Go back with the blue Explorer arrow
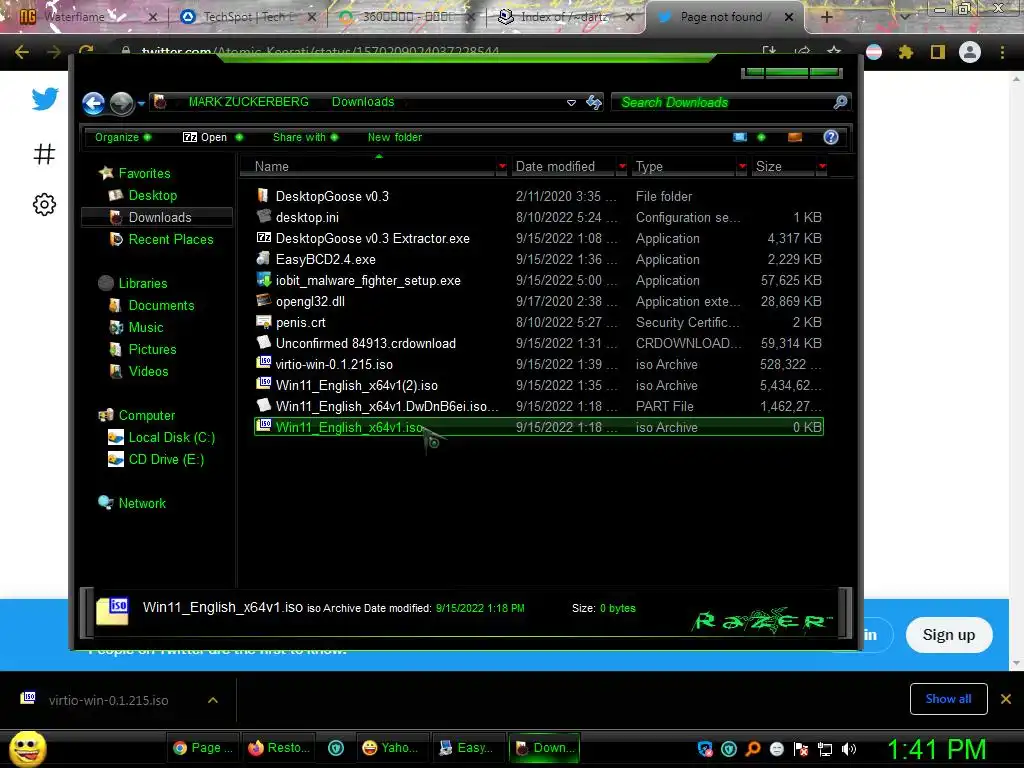Viewport: 1024px width, 768px height. coord(93,103)
